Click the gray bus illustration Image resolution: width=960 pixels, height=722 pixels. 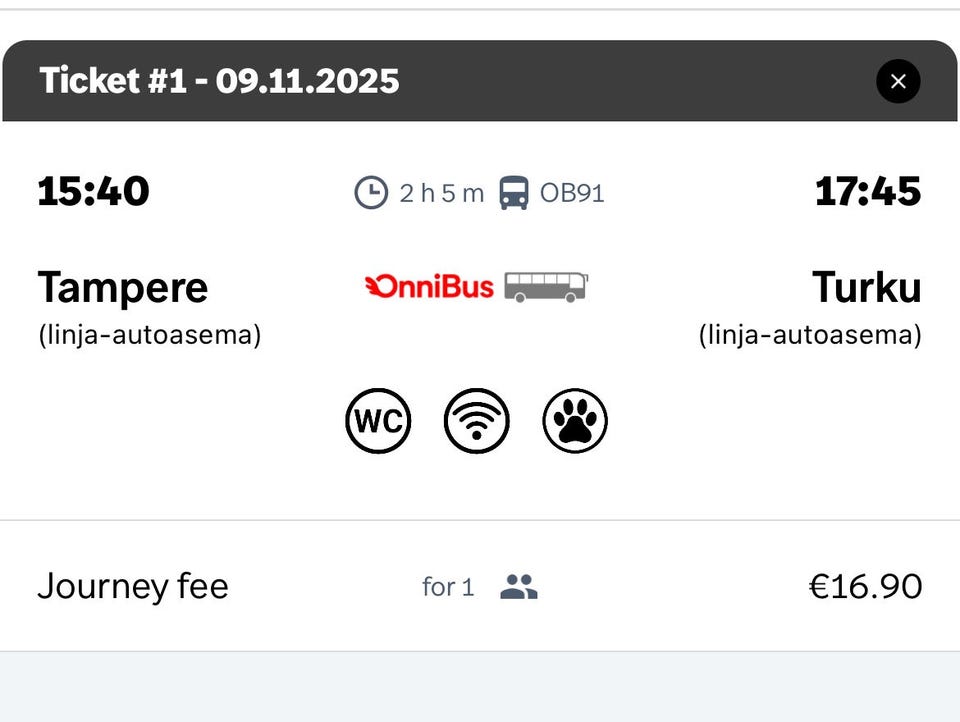545,287
